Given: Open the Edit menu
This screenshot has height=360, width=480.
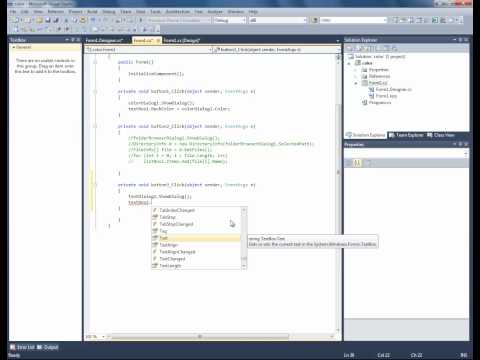Looking at the screenshot, I should 25,12.
